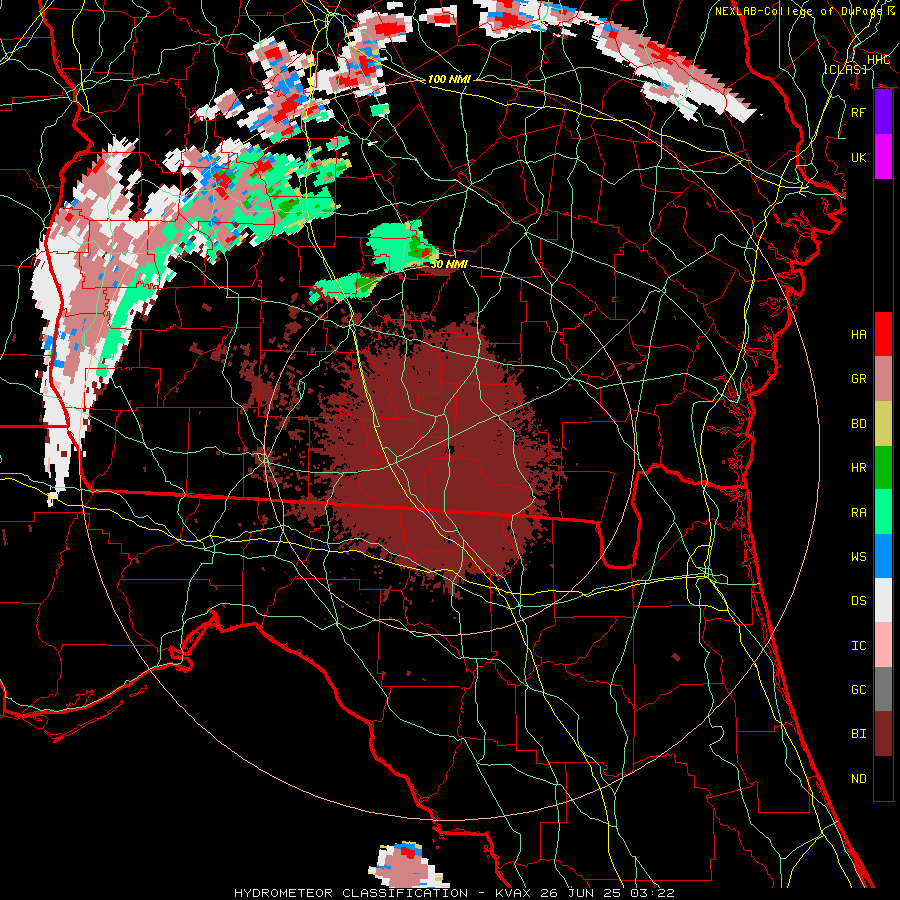Click the DS legend label
Image resolution: width=900 pixels, height=900 pixels.
click(x=859, y=600)
